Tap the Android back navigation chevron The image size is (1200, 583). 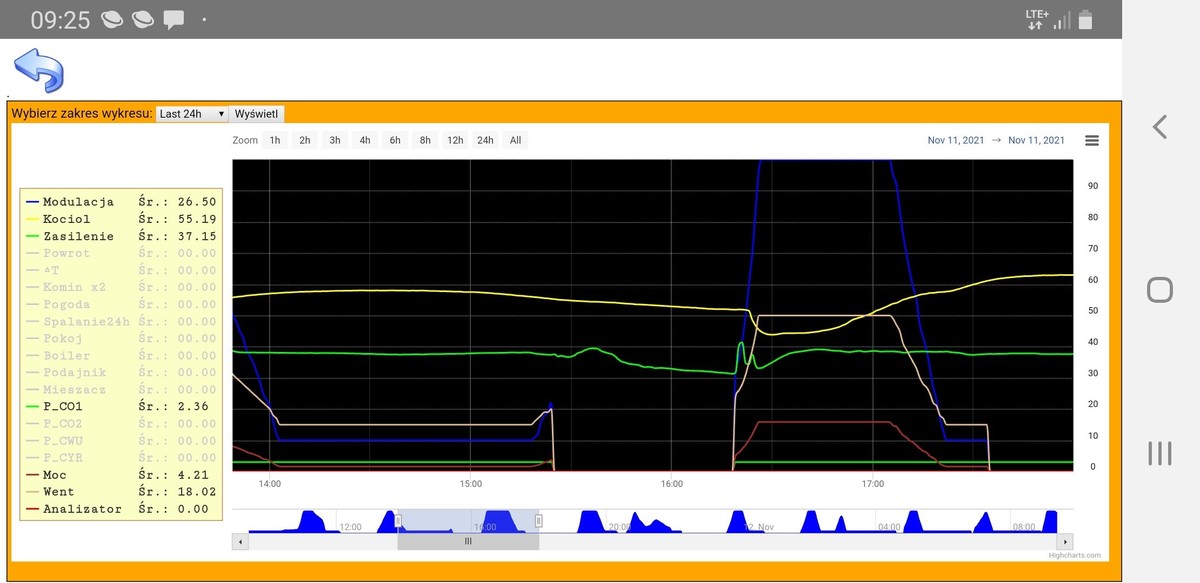(x=1159, y=127)
